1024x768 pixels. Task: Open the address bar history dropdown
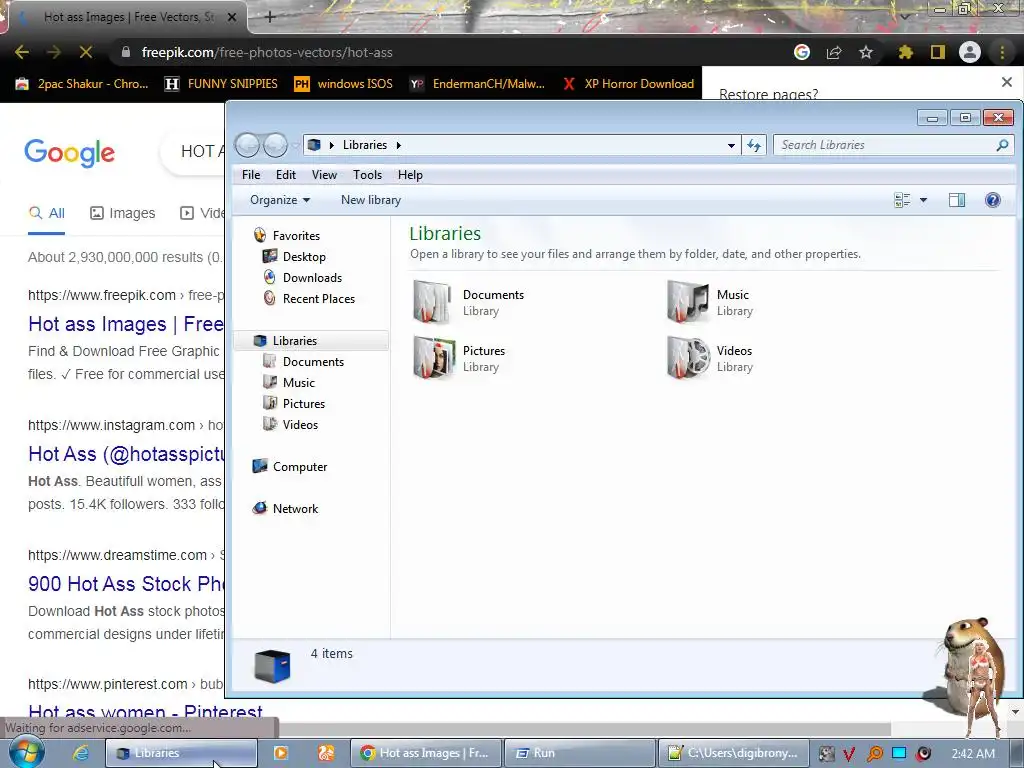click(x=731, y=146)
